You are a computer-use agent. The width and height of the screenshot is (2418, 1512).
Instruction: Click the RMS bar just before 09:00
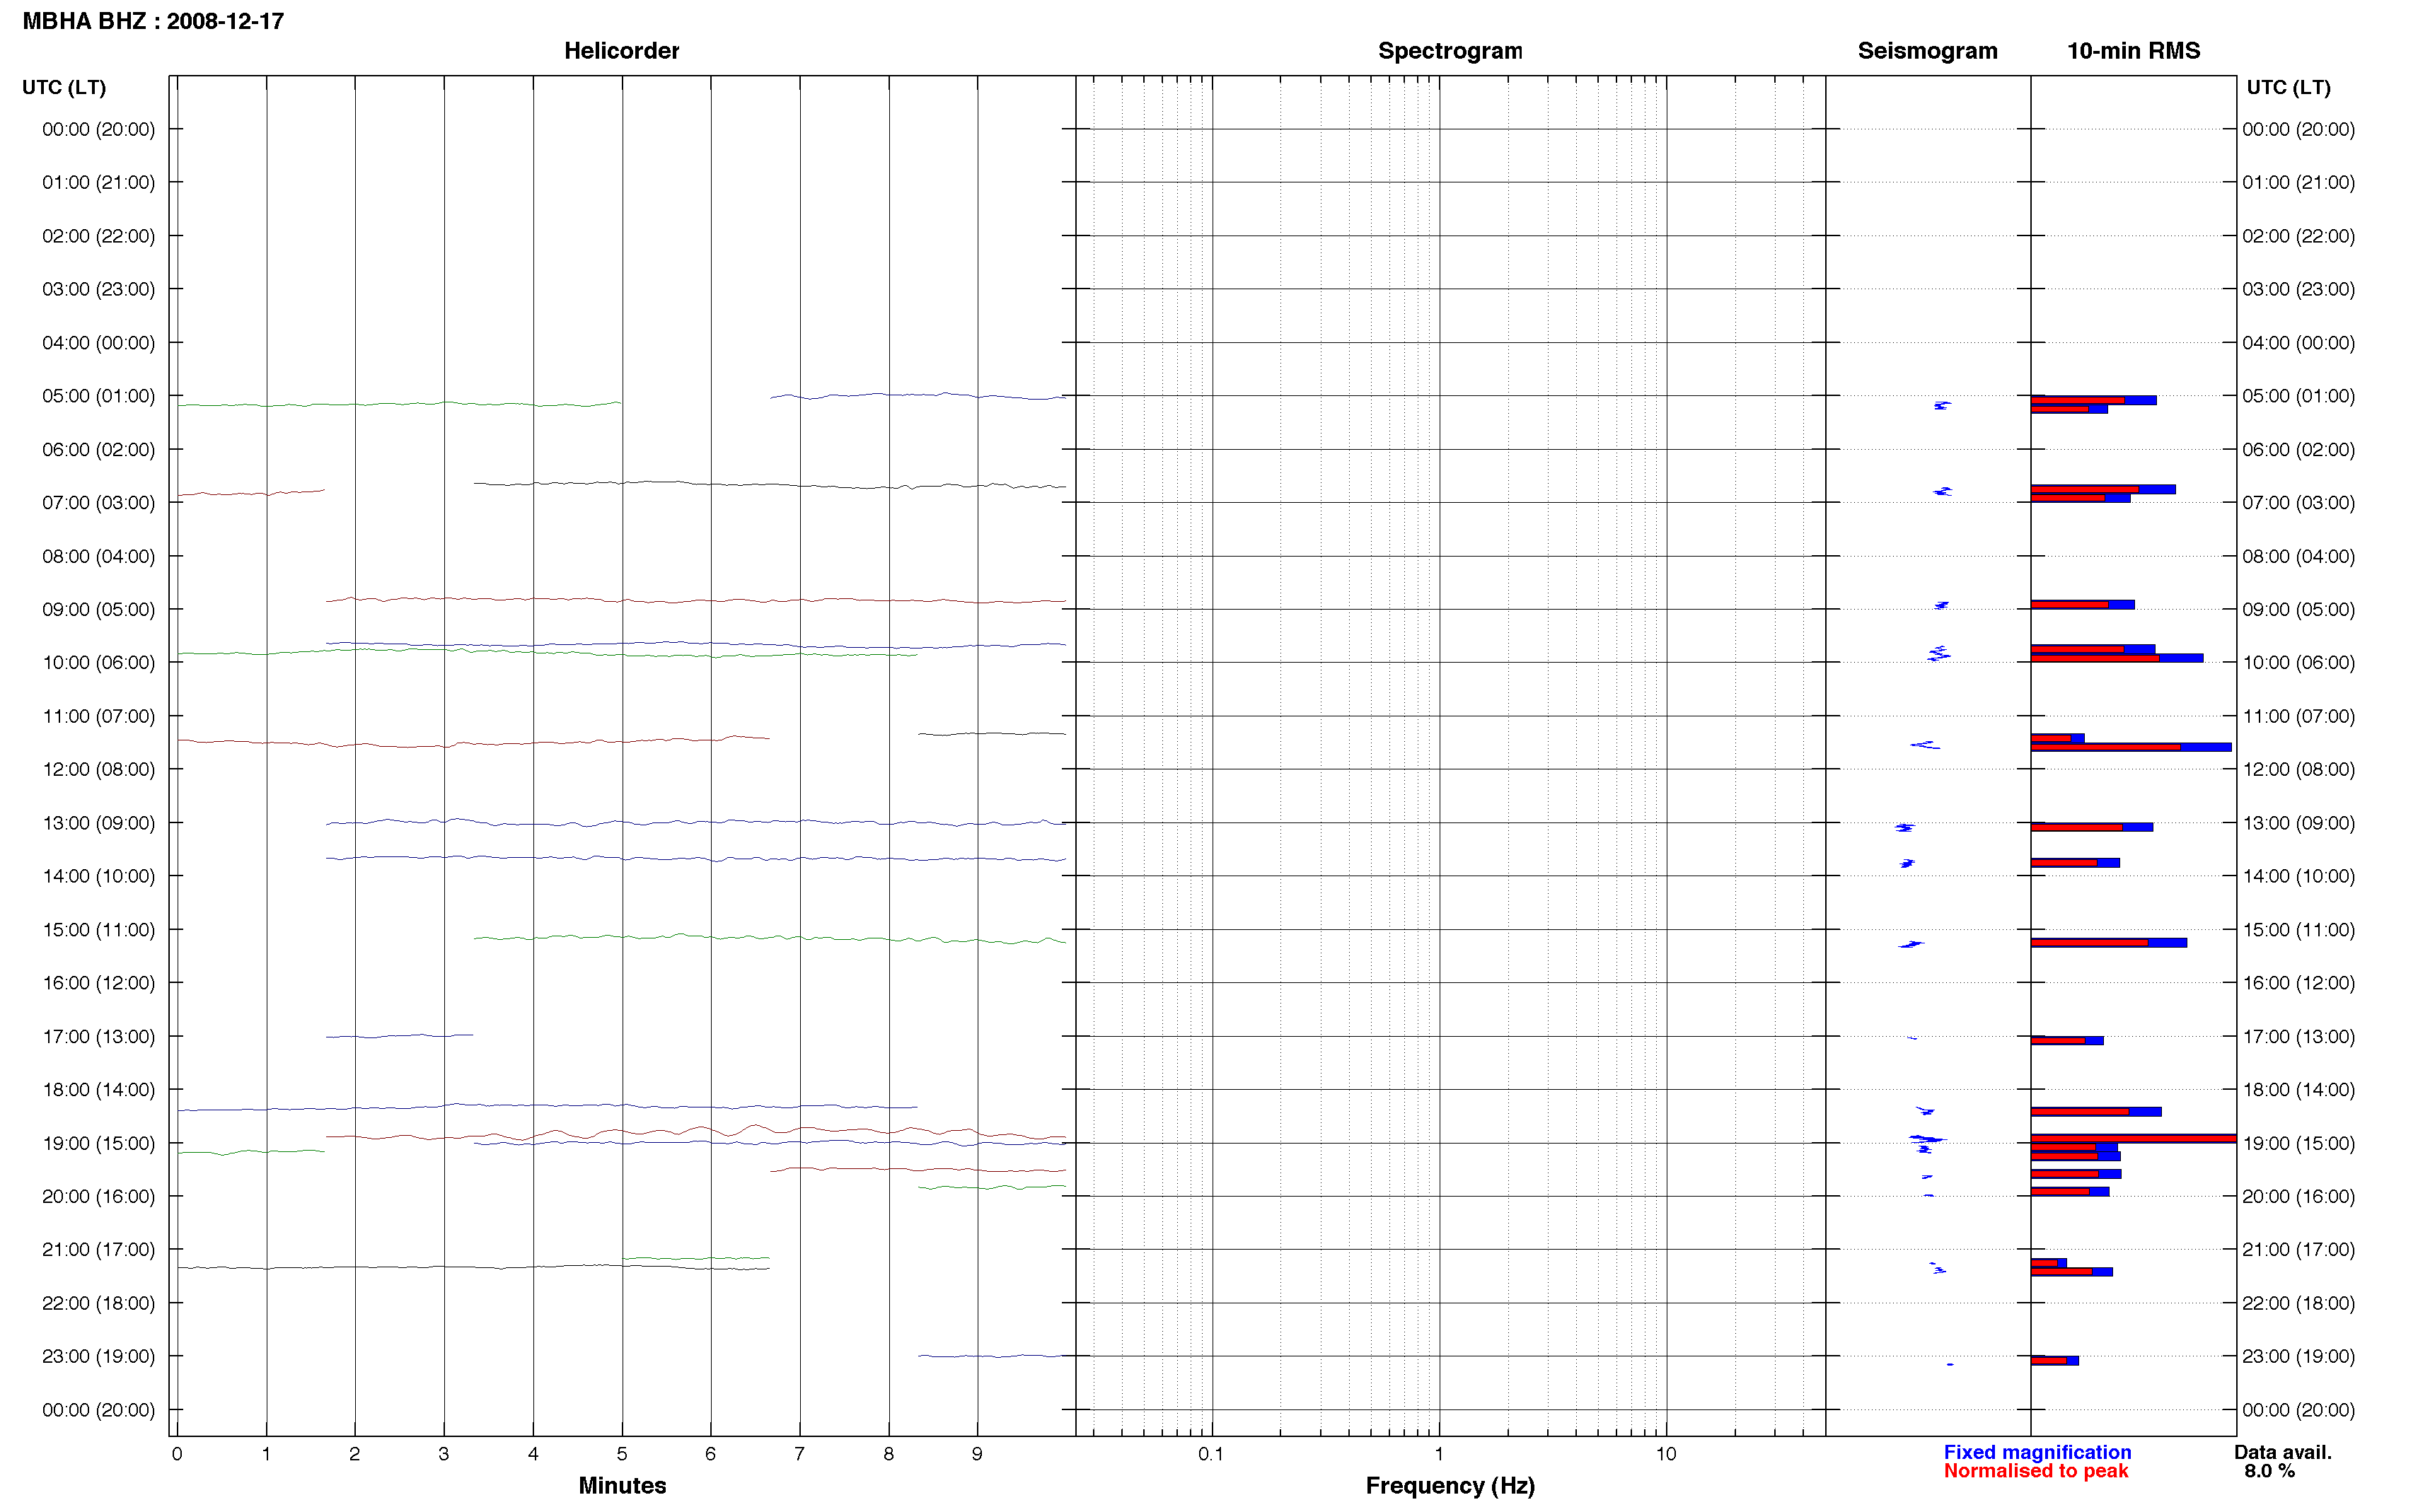pos(2082,605)
